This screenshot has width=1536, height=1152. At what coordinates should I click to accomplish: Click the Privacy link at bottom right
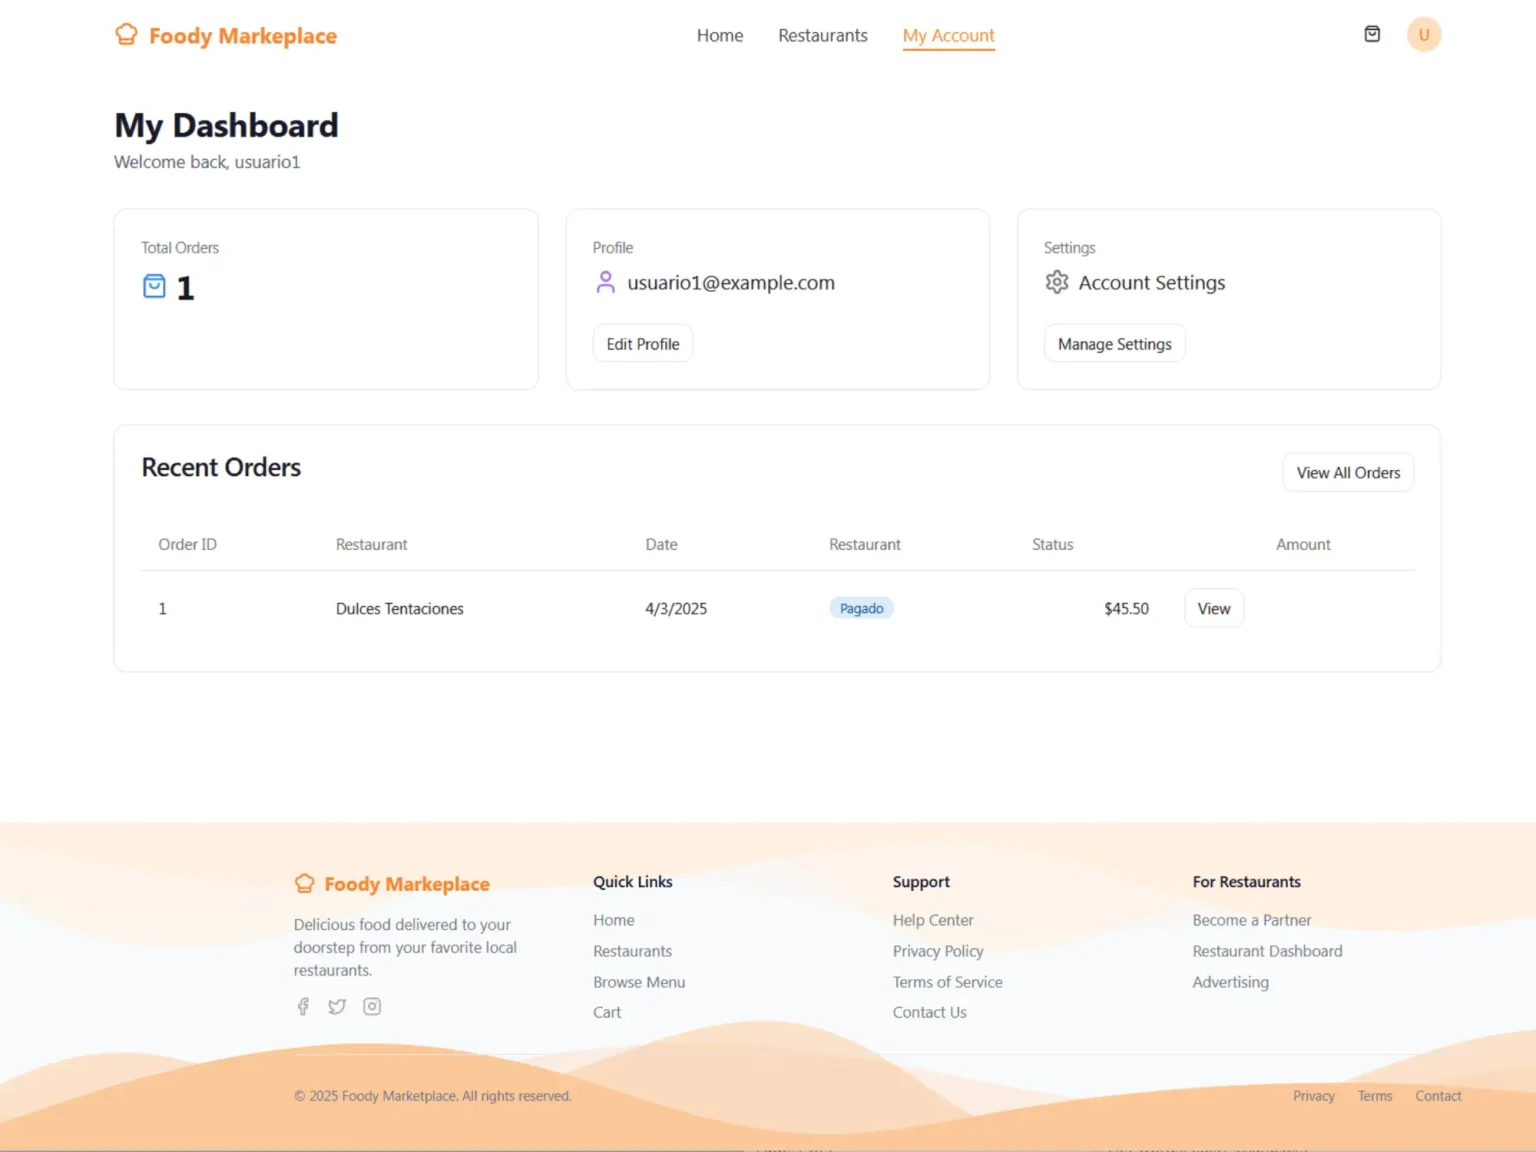[1313, 1095]
